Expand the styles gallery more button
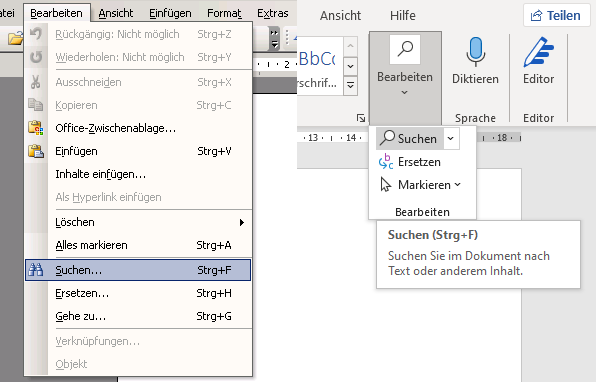This screenshot has height=382, width=596. 350,85
